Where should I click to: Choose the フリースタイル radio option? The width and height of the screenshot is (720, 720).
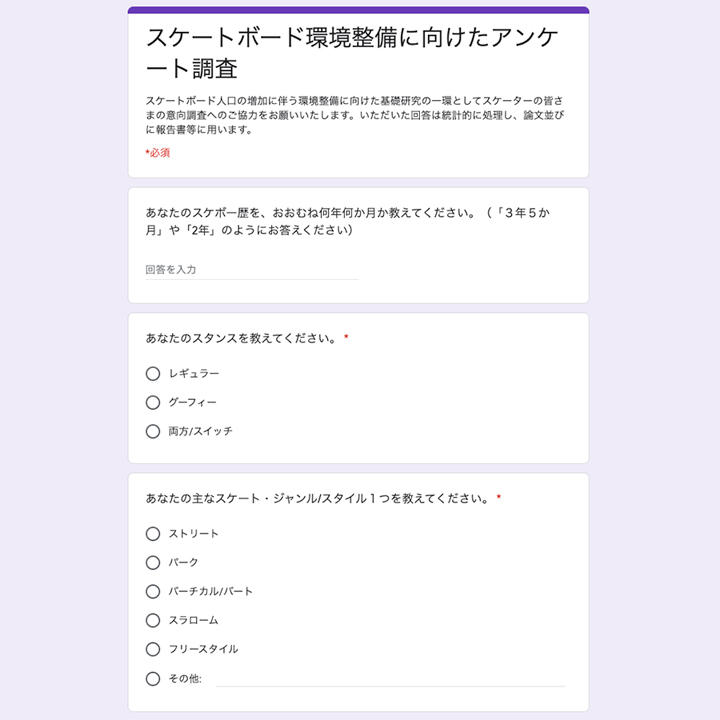[153, 649]
